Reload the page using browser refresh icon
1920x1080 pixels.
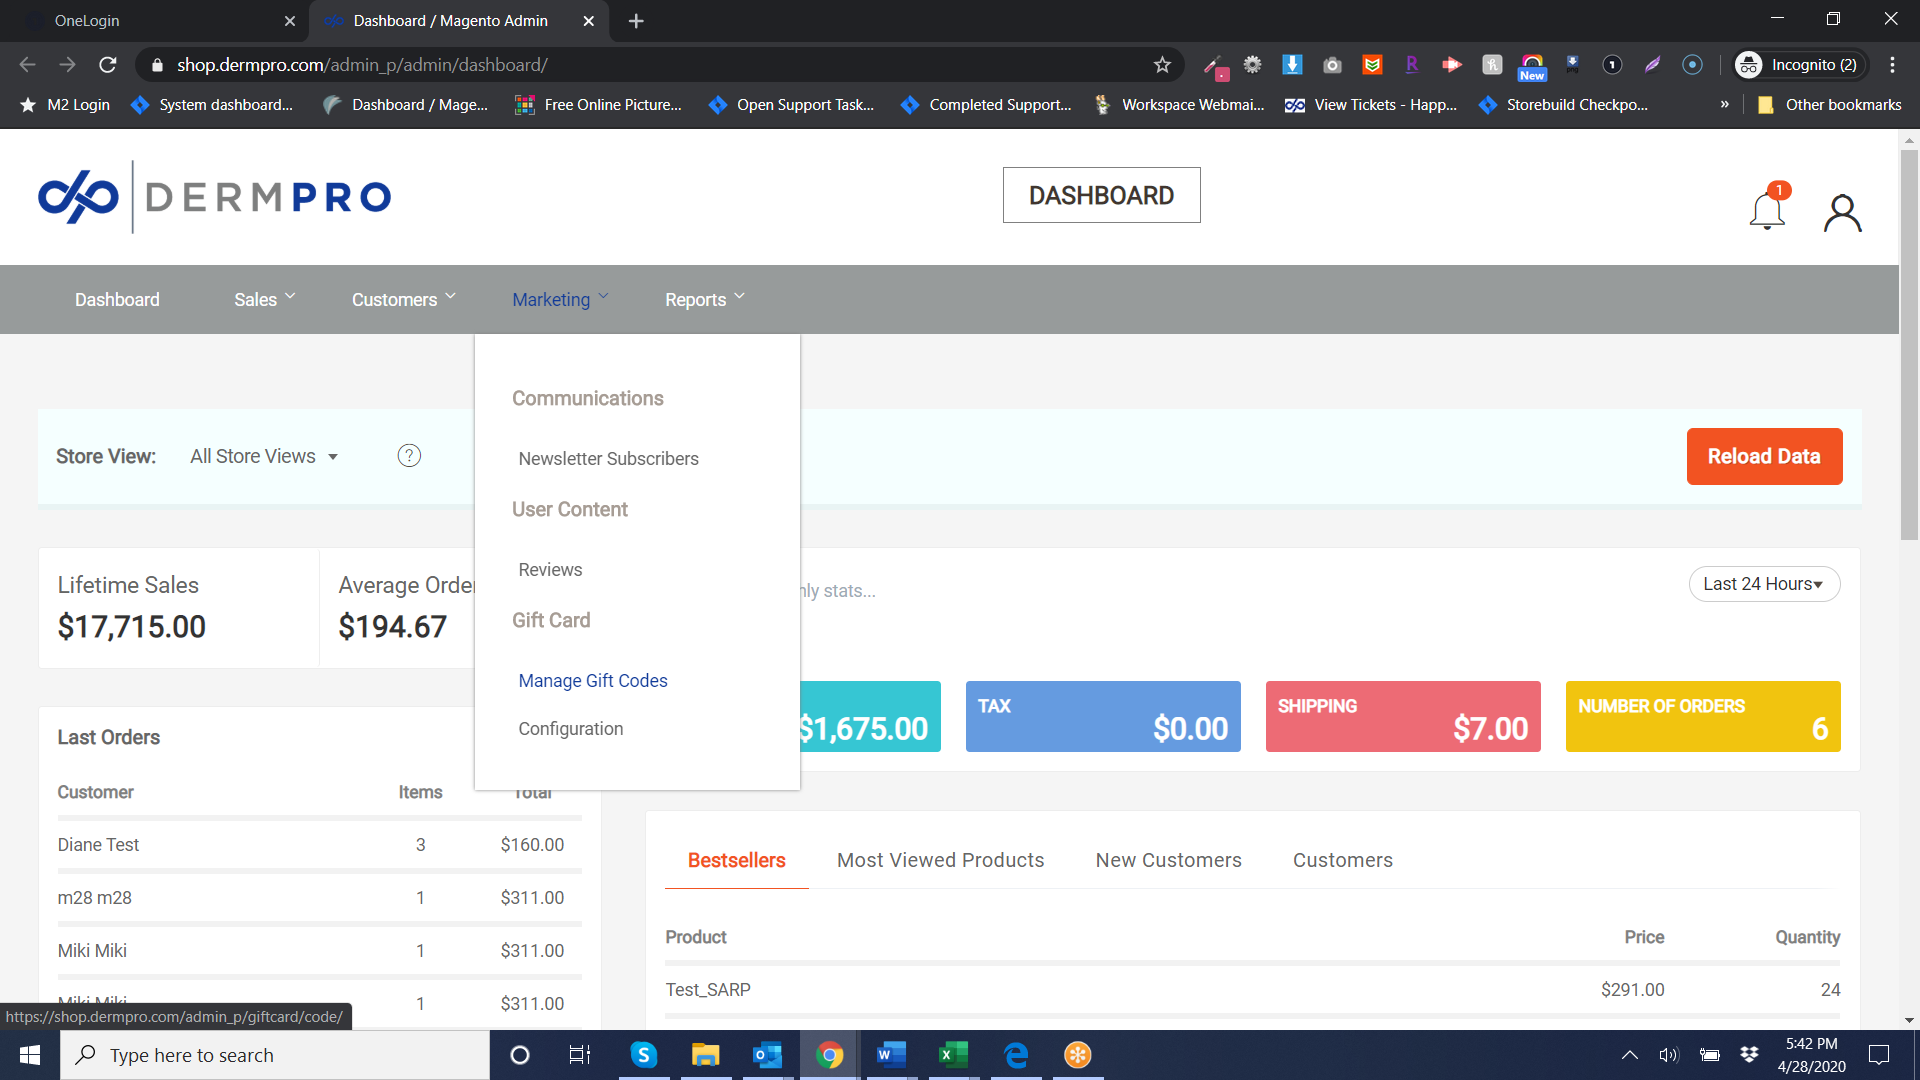click(x=108, y=65)
